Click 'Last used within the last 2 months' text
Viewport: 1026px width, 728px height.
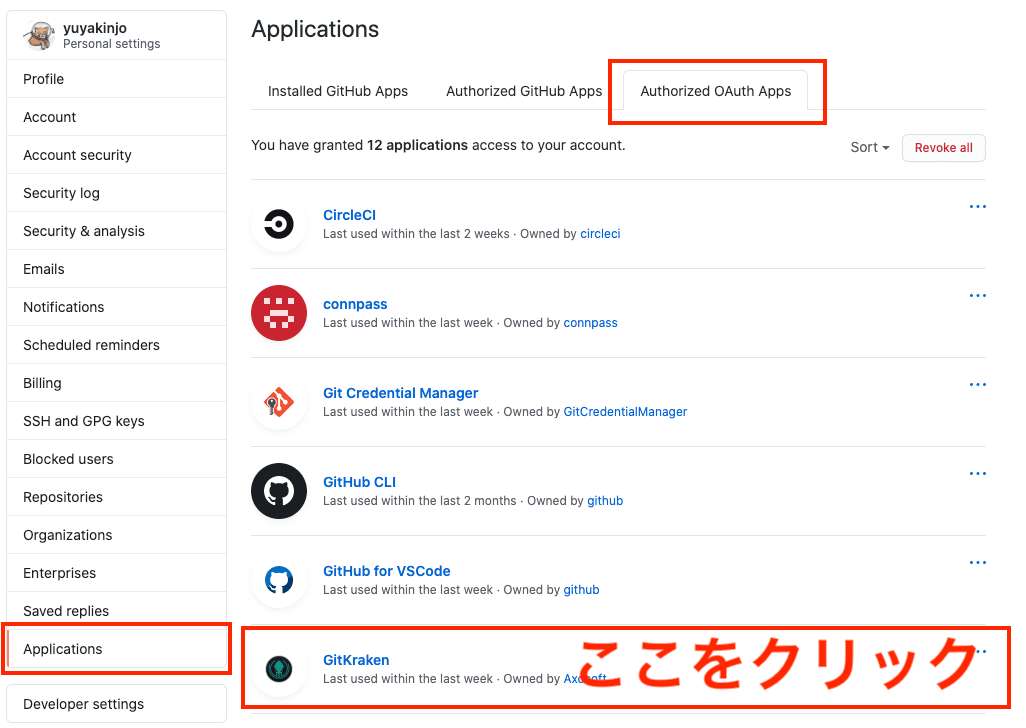419,500
